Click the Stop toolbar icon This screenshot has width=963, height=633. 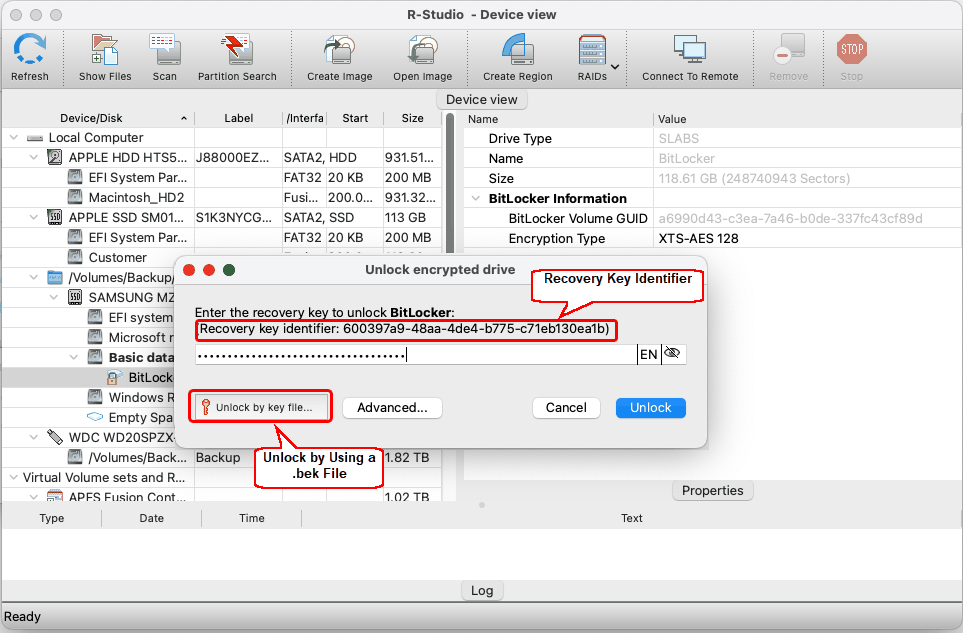[x=851, y=49]
